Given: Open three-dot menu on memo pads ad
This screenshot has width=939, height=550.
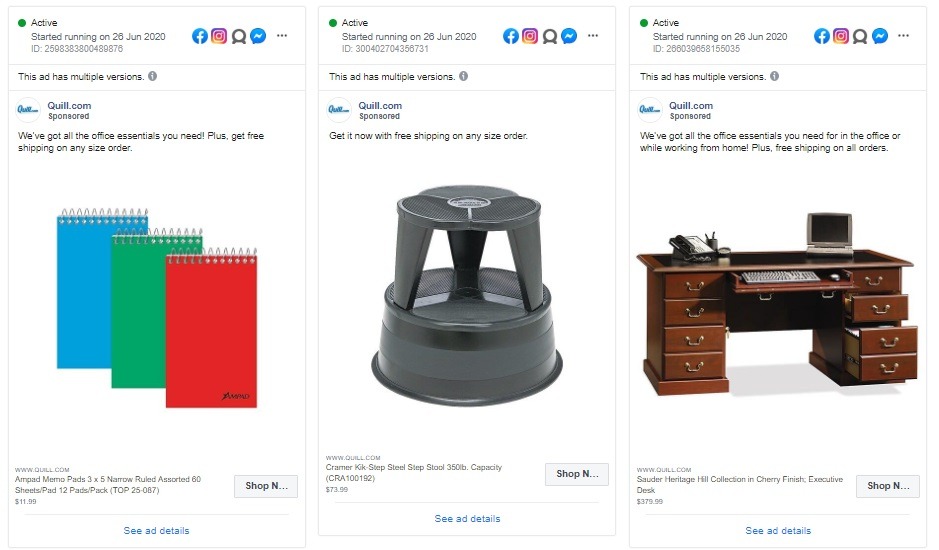Looking at the screenshot, I should coord(282,35).
